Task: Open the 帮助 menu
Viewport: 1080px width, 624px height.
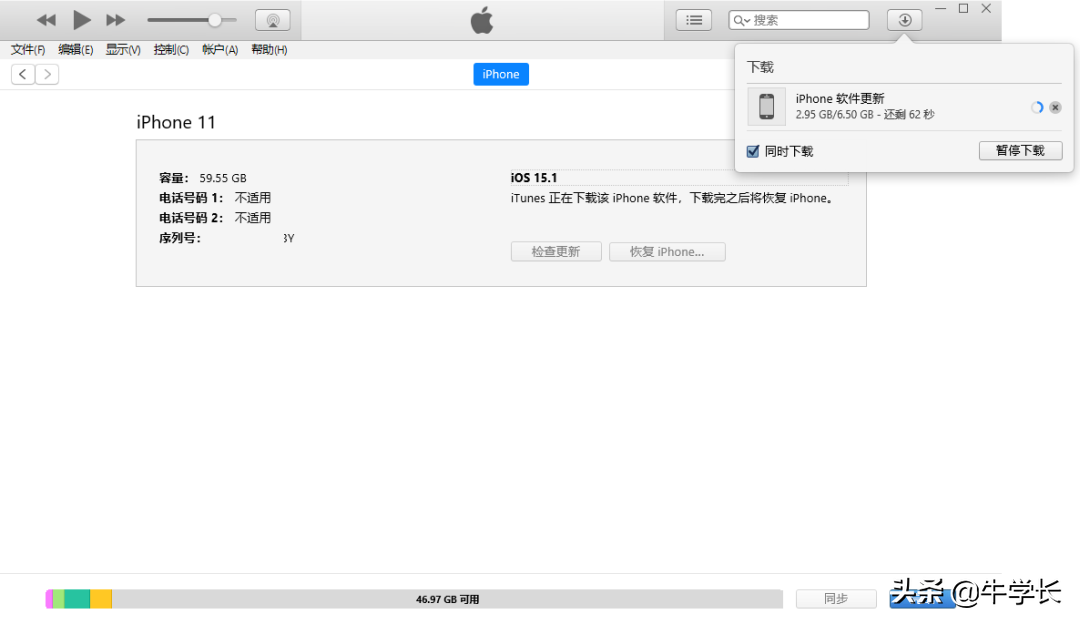Action: [268, 49]
